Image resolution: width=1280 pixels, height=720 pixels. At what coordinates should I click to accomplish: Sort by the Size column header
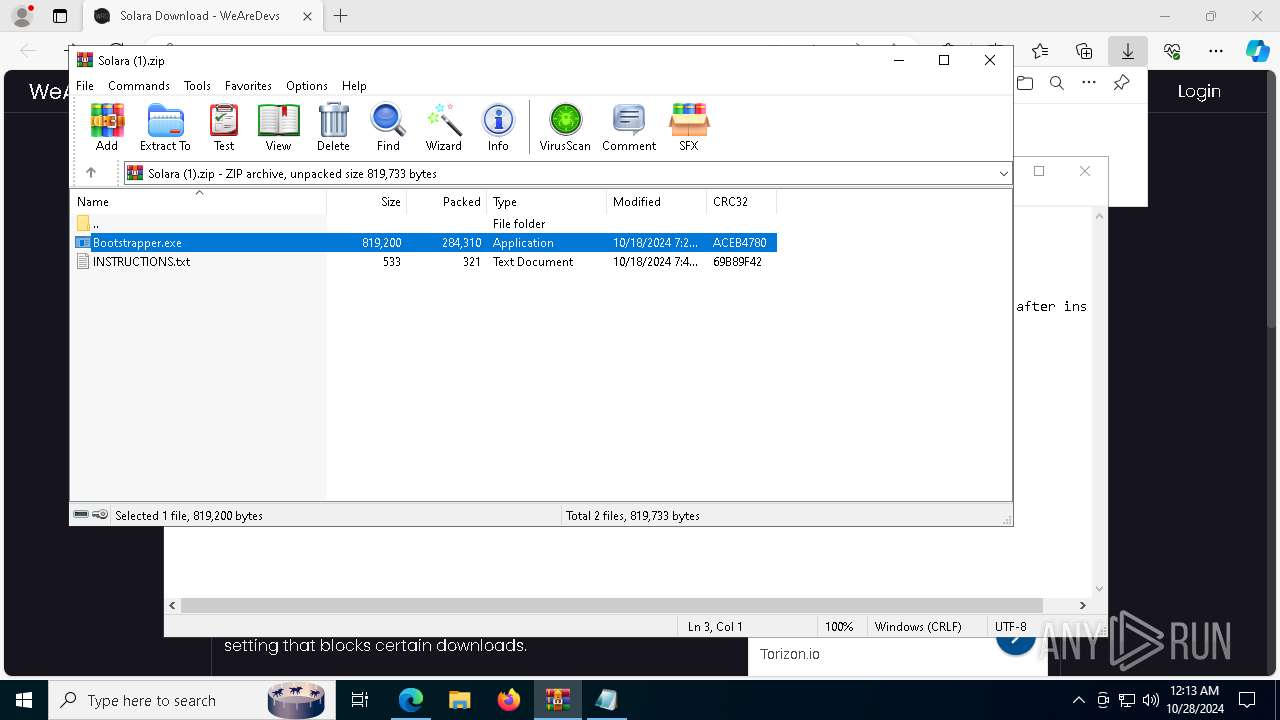367,202
